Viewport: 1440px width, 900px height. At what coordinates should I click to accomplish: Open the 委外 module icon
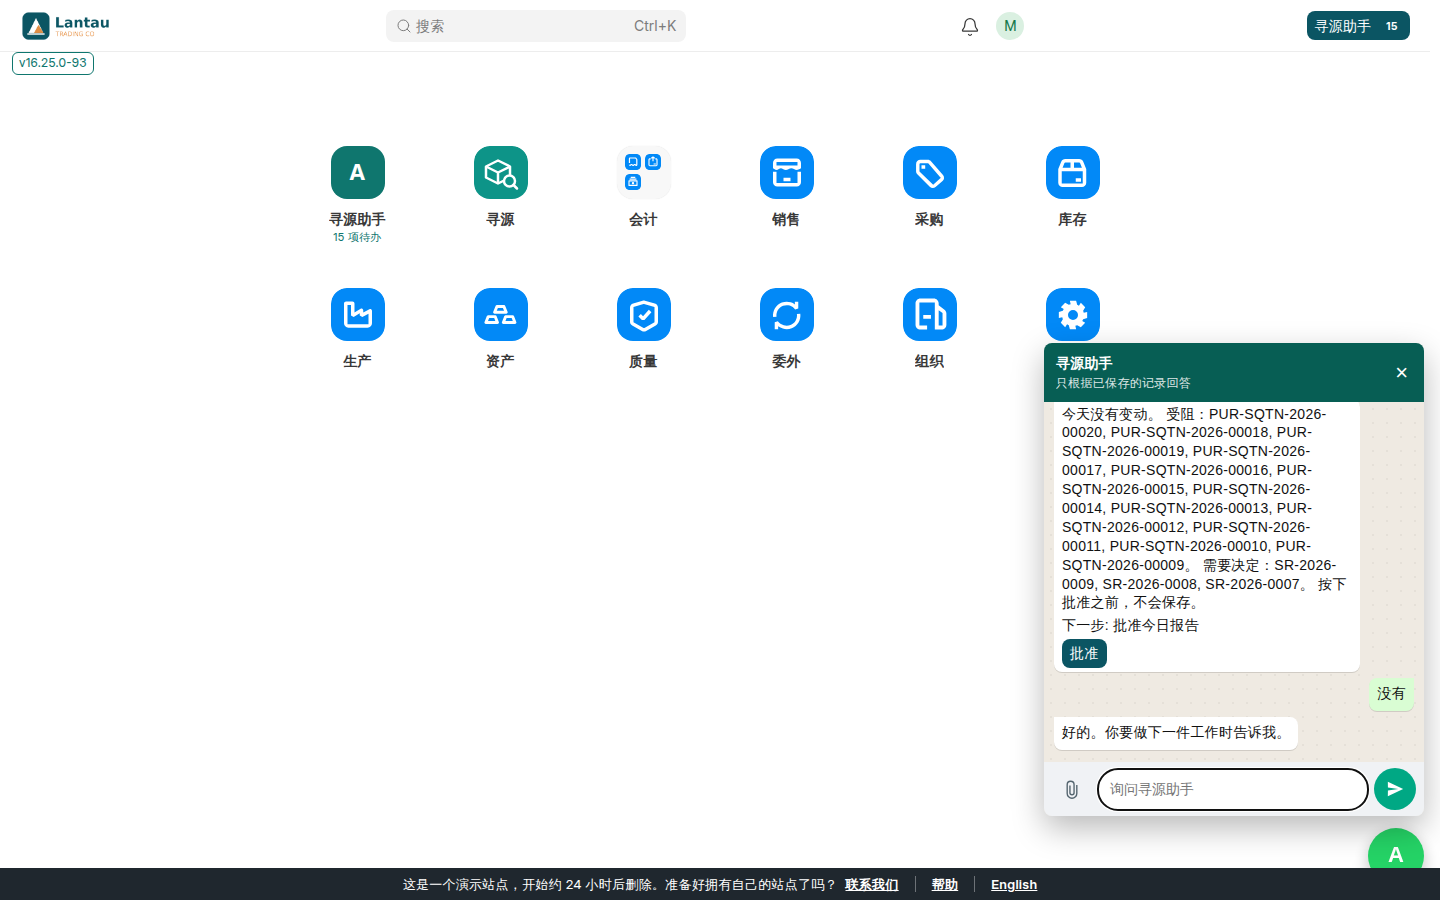(787, 315)
